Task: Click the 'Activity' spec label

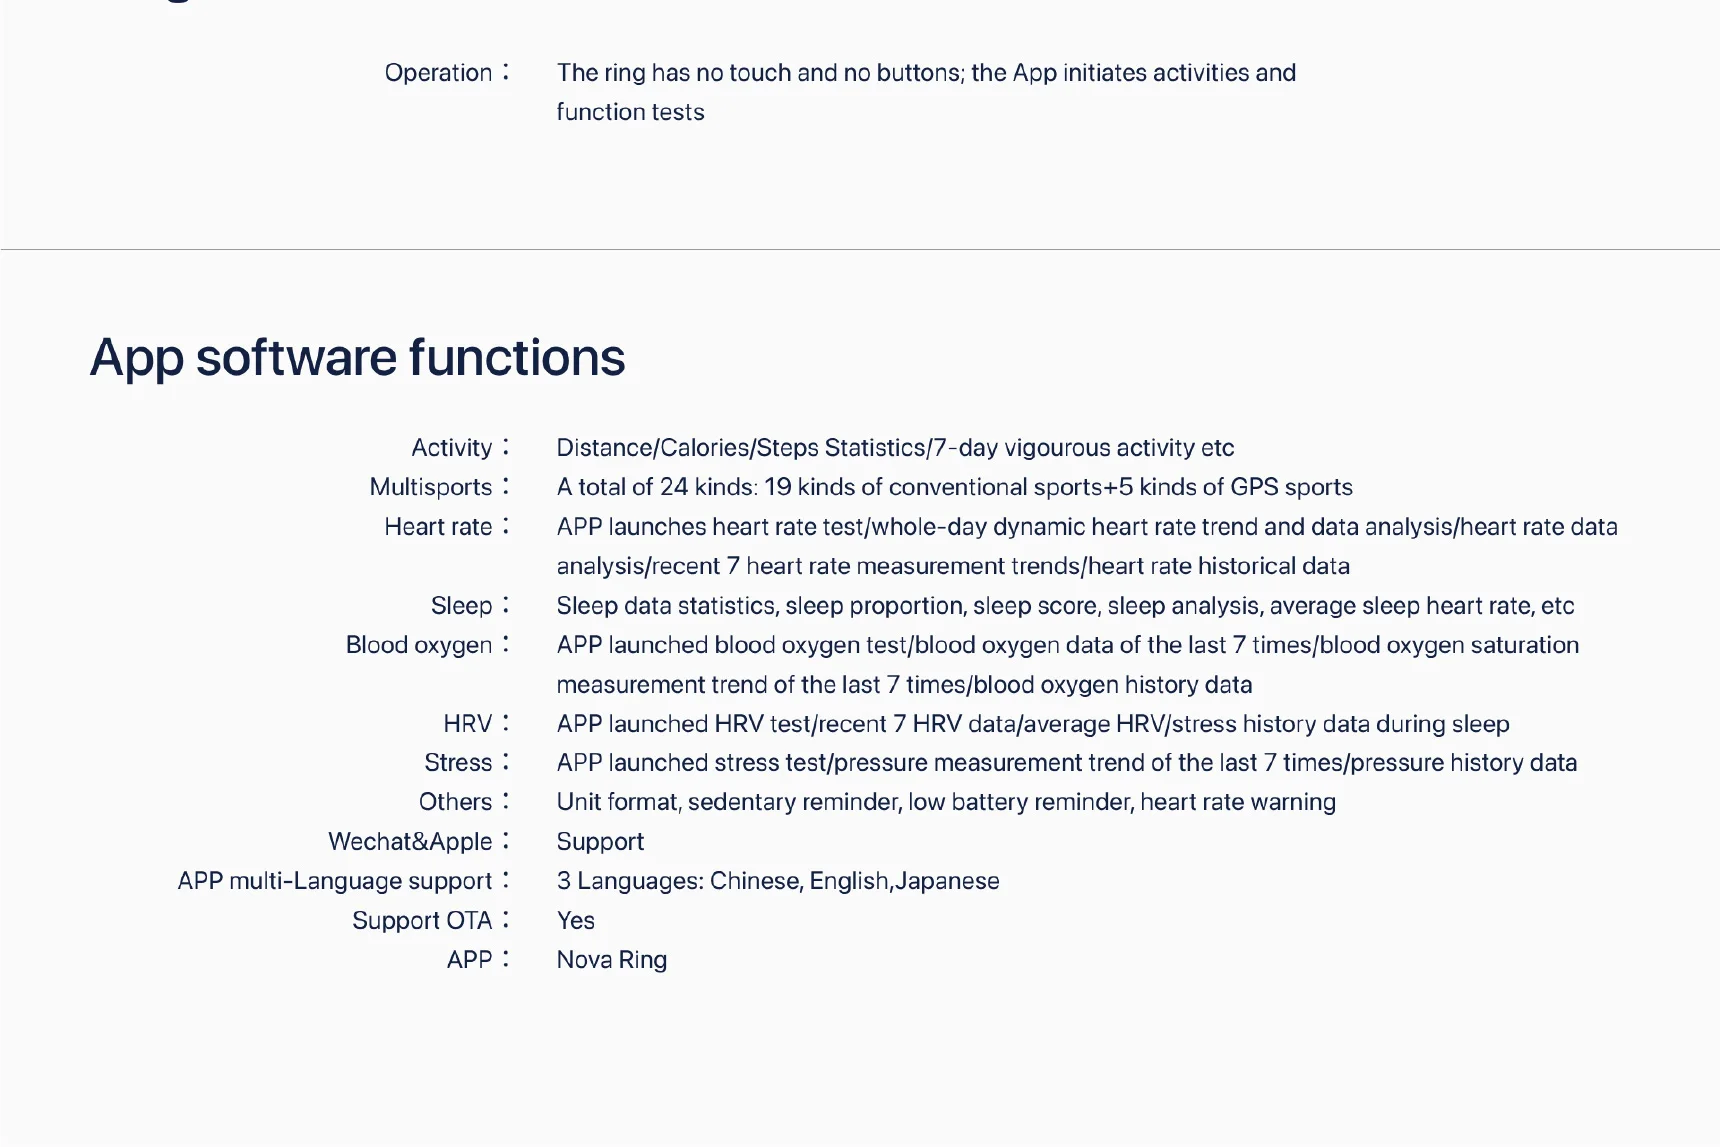Action: tap(452, 448)
